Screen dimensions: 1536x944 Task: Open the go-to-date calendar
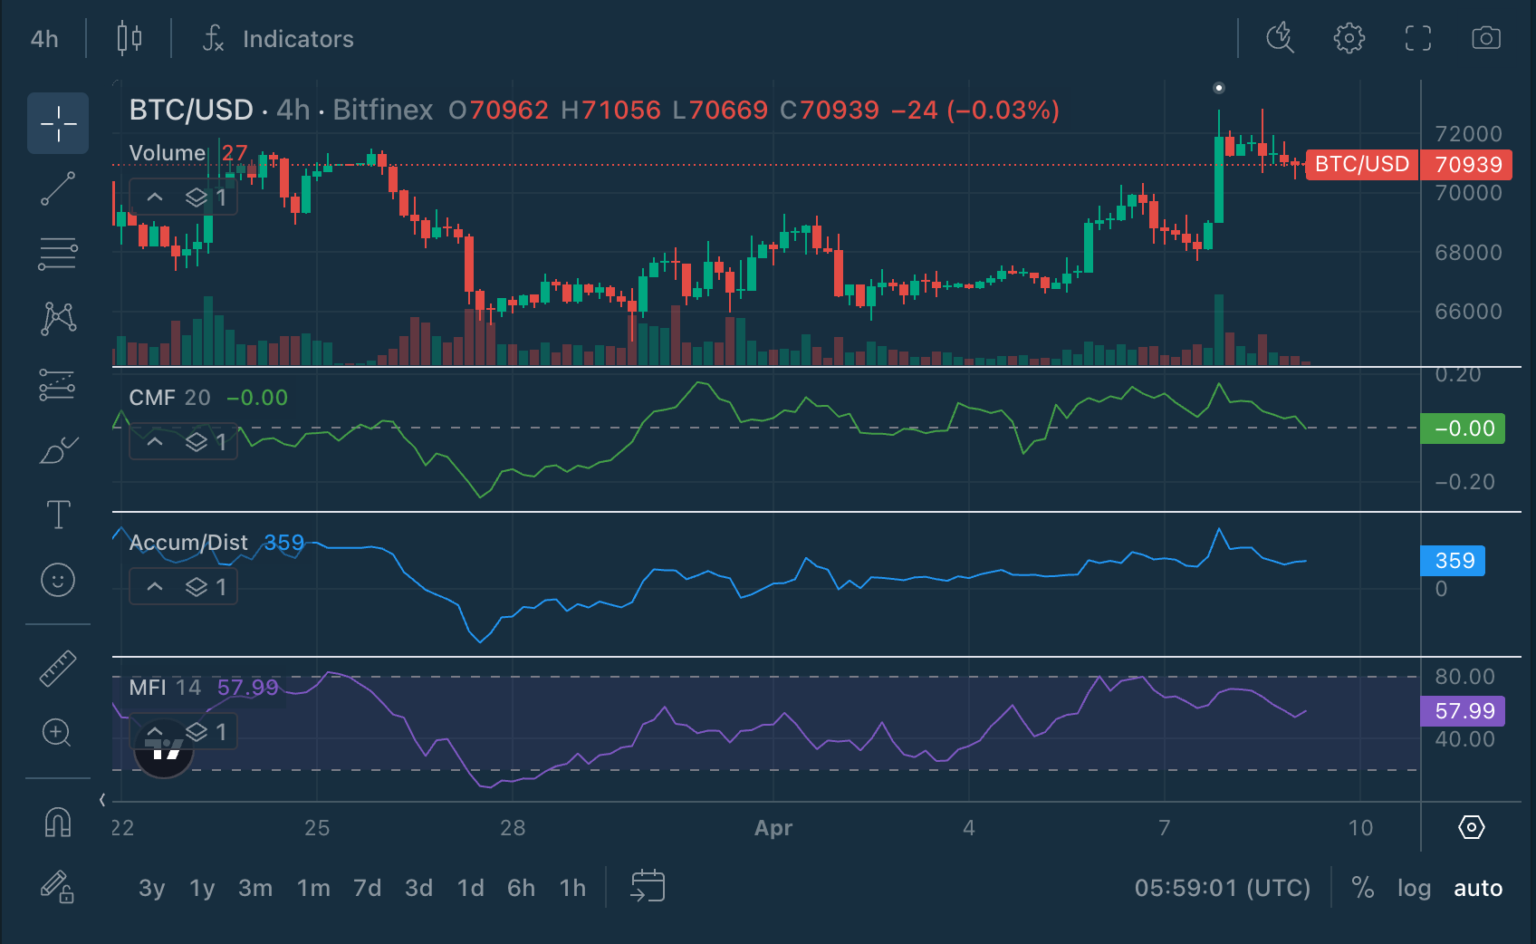pos(647,886)
